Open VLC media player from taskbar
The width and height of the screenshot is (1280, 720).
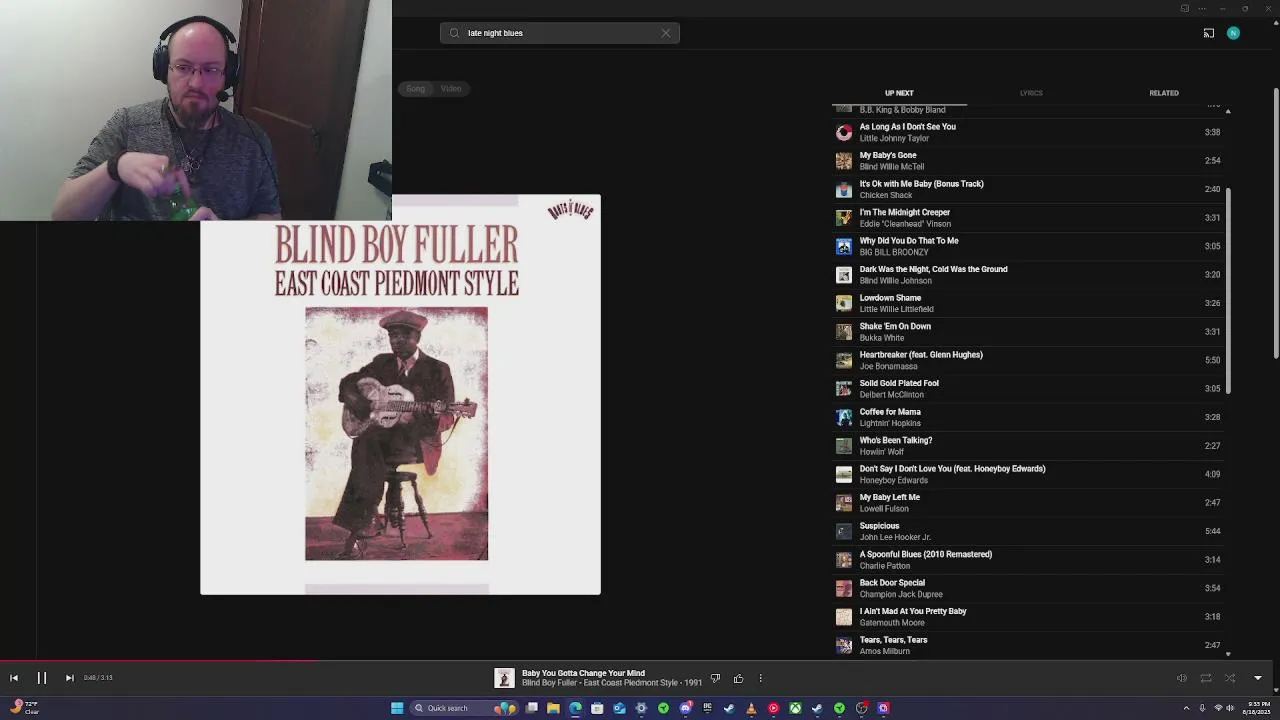click(751, 708)
